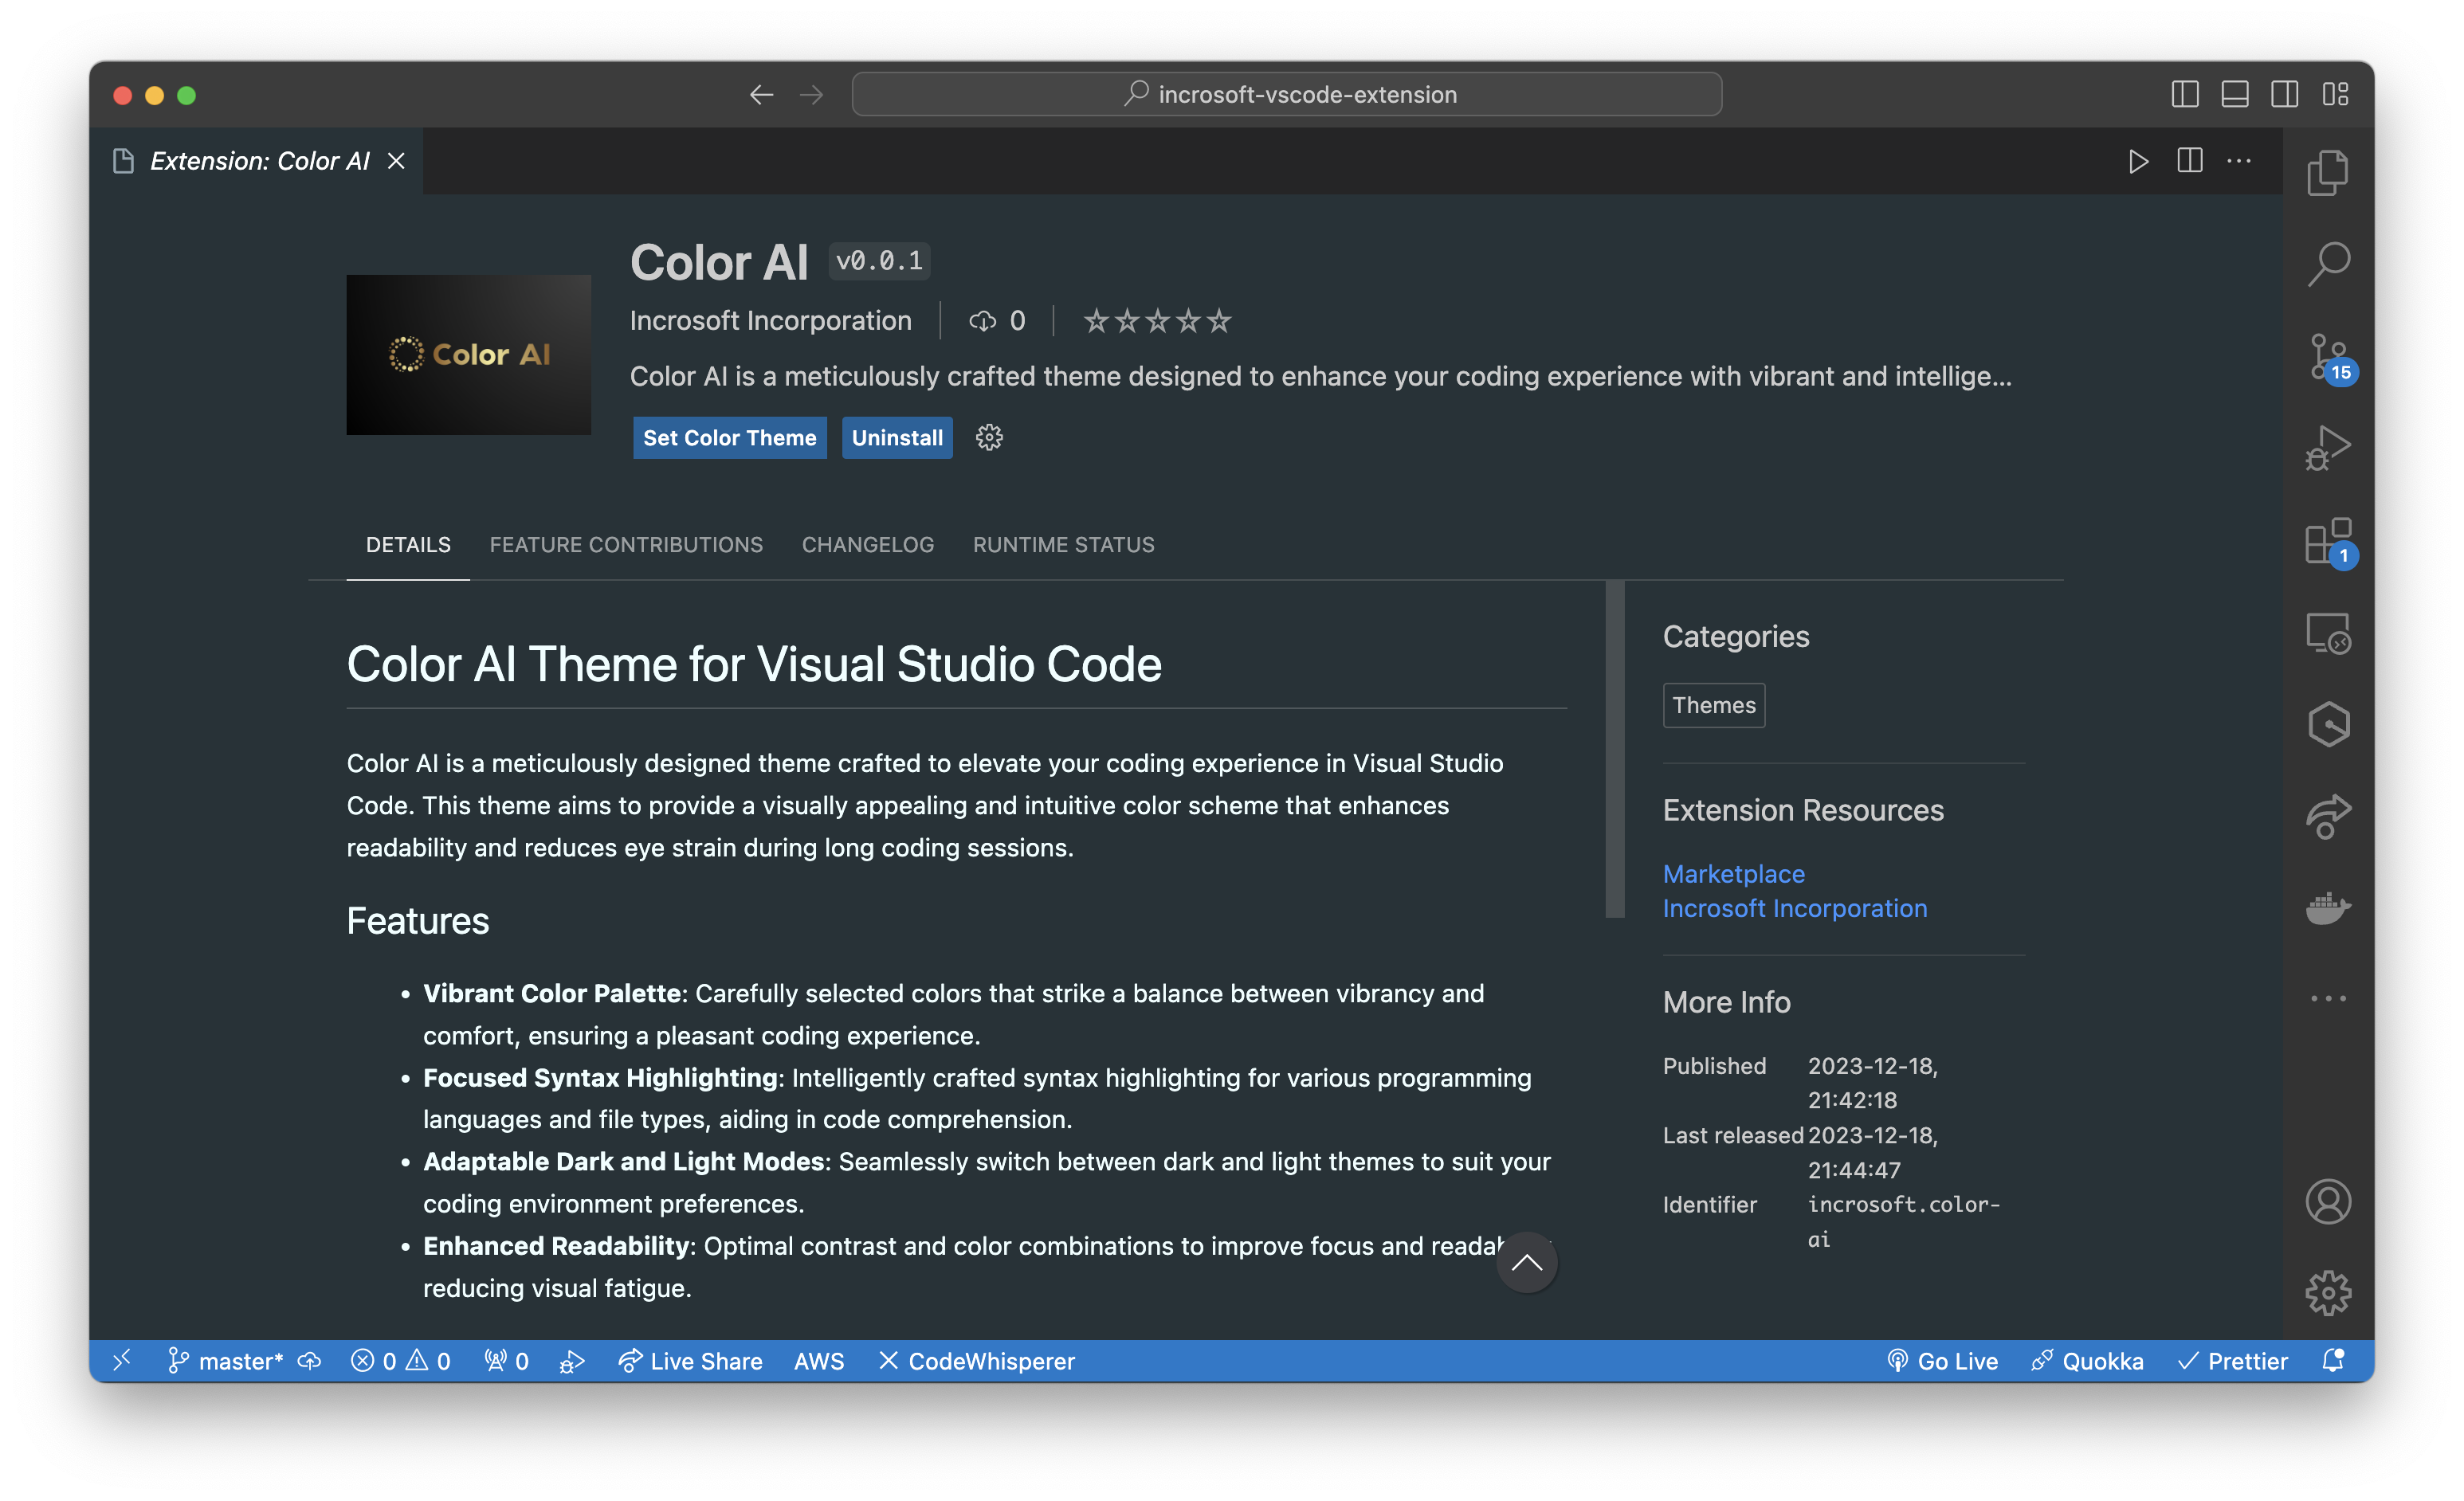Open the Search view in activity bar
The width and height of the screenshot is (2464, 1501).
pos(2328,264)
